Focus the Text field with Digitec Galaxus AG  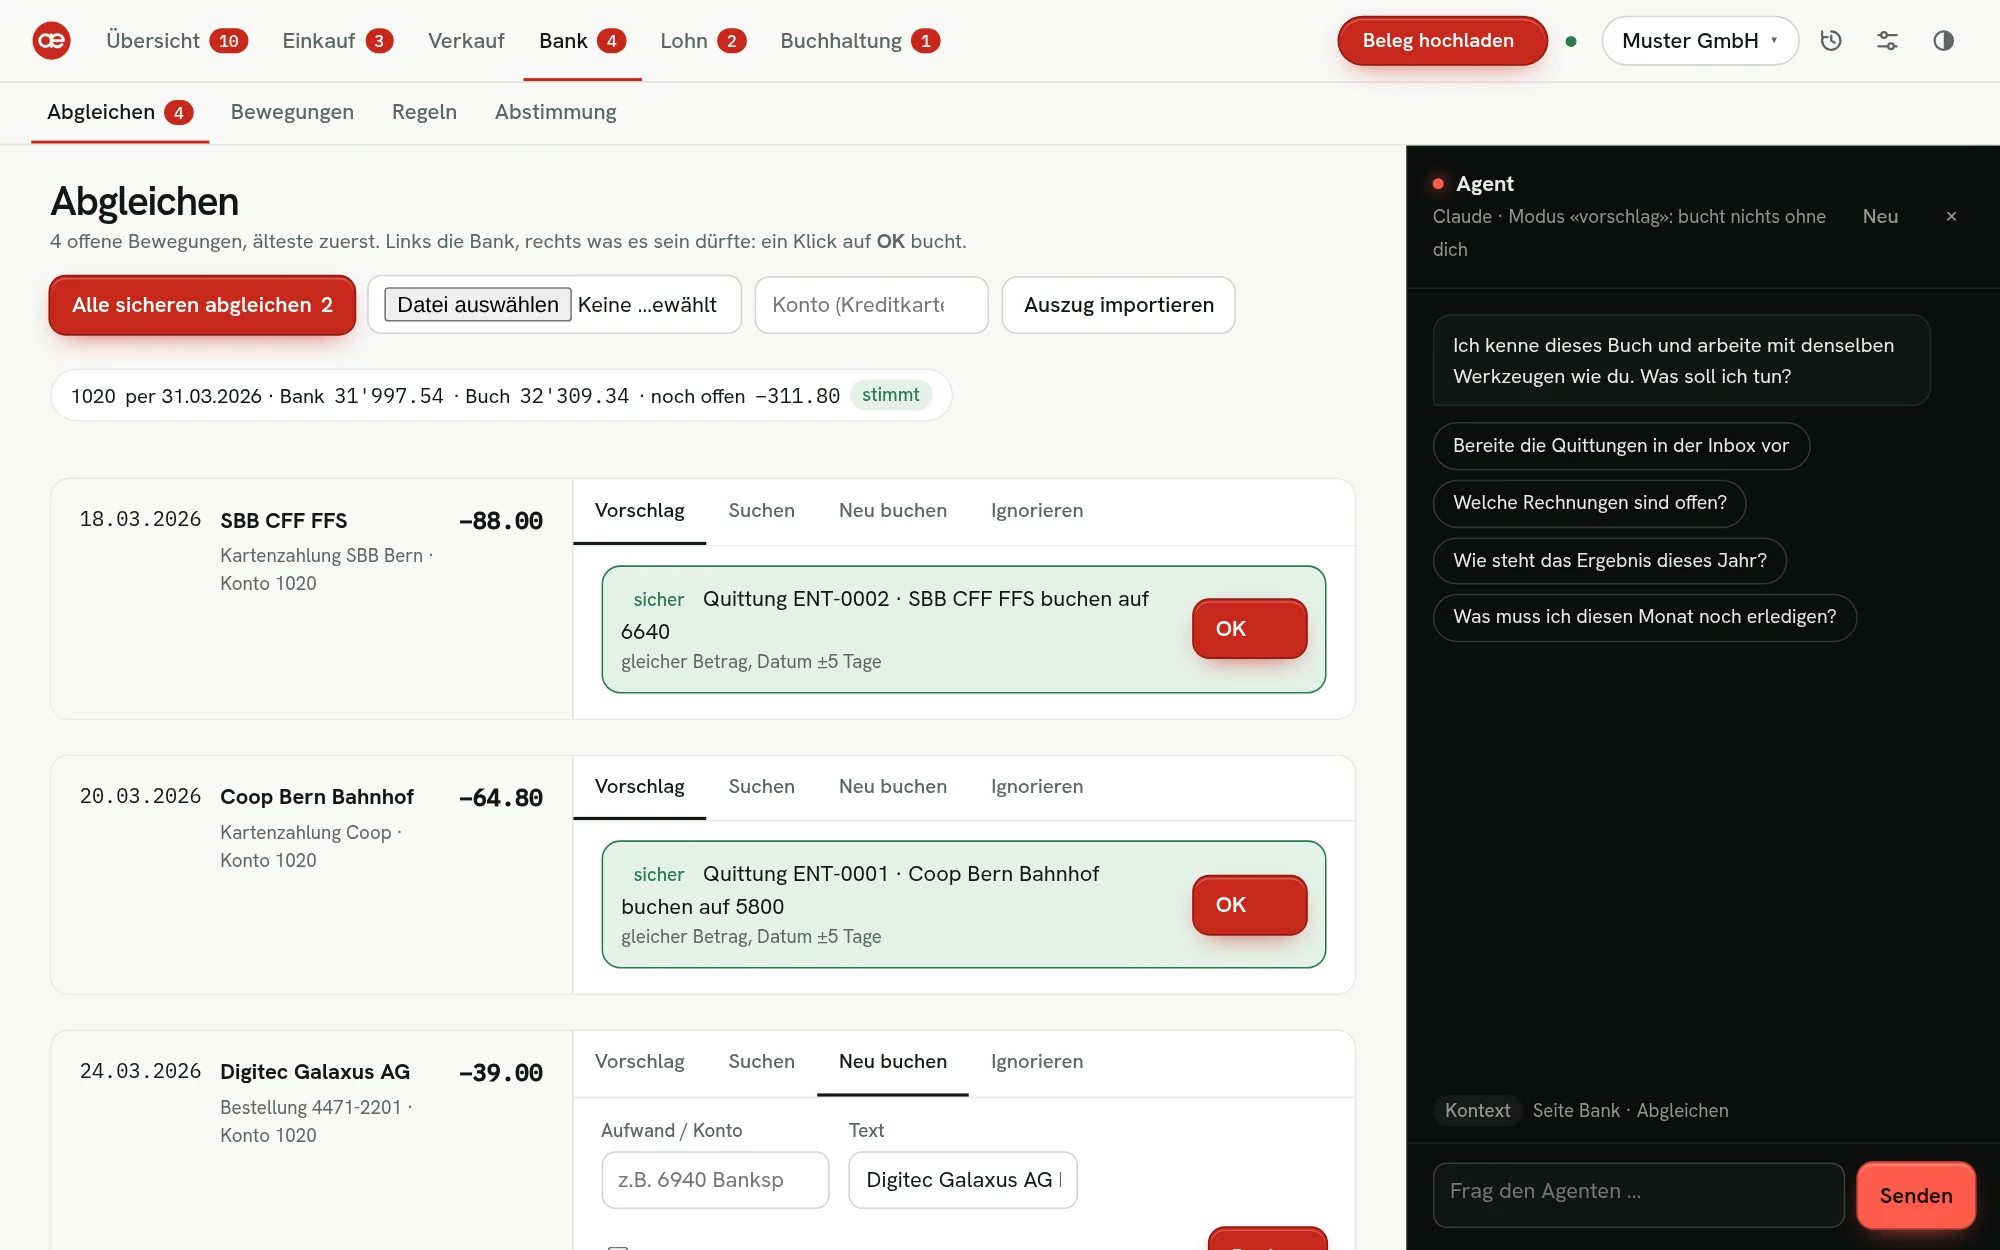coord(963,1180)
